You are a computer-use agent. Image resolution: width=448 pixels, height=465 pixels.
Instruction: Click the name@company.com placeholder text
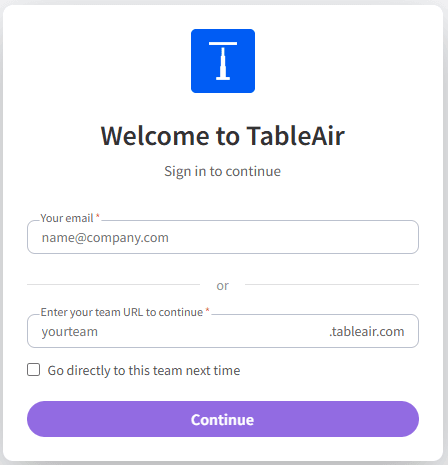point(105,238)
